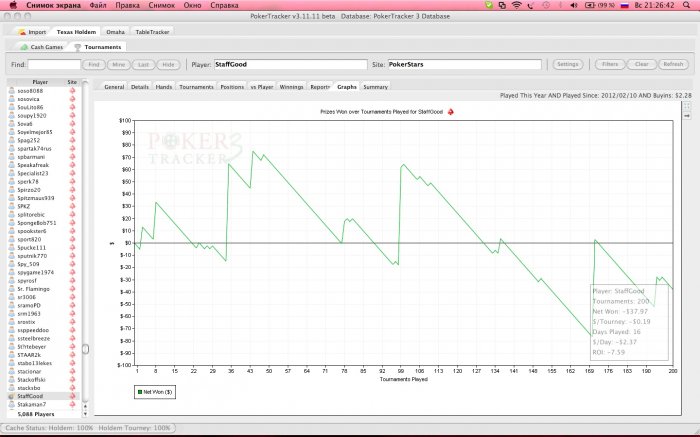Image resolution: width=700 pixels, height=437 pixels.
Task: Click the Import tab icon
Action: pos(20,32)
